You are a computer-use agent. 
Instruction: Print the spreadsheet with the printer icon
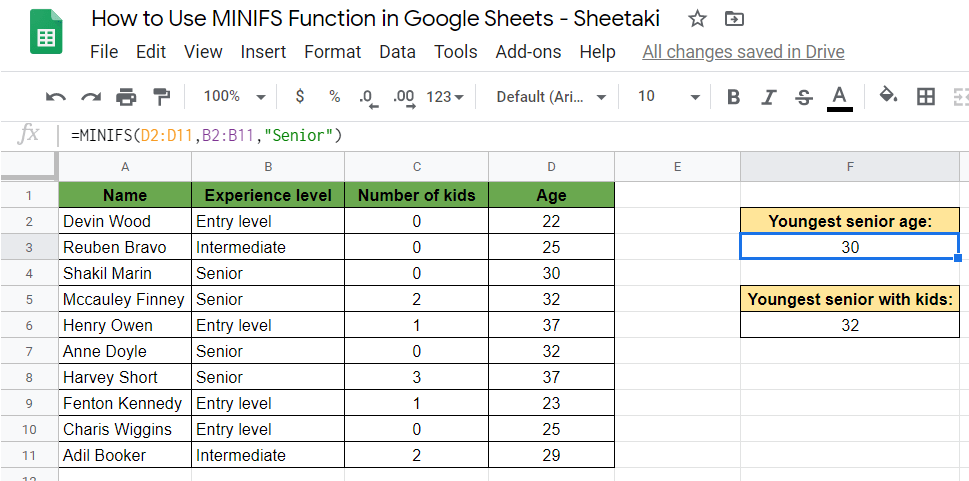(x=126, y=97)
